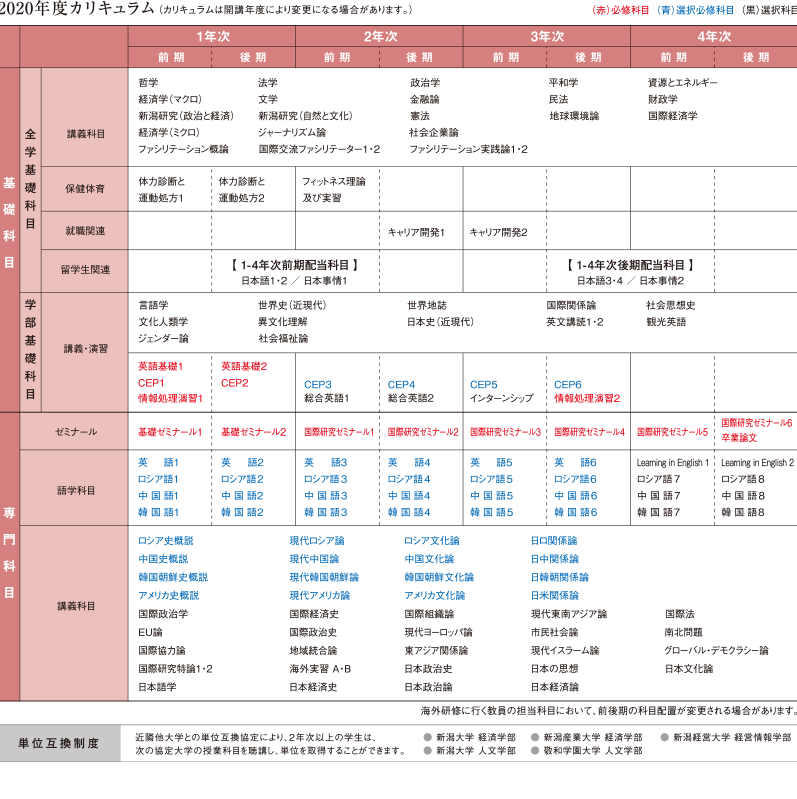Image resolution: width=797 pixels, height=799 pixels.
Task: Click on ジャーナリズム論
Action: coord(292,132)
